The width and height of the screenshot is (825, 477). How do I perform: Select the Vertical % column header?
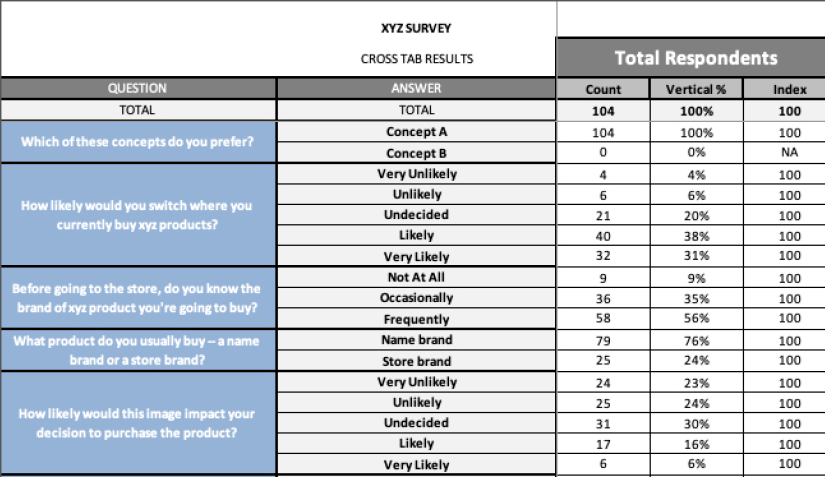pyautogui.click(x=696, y=89)
